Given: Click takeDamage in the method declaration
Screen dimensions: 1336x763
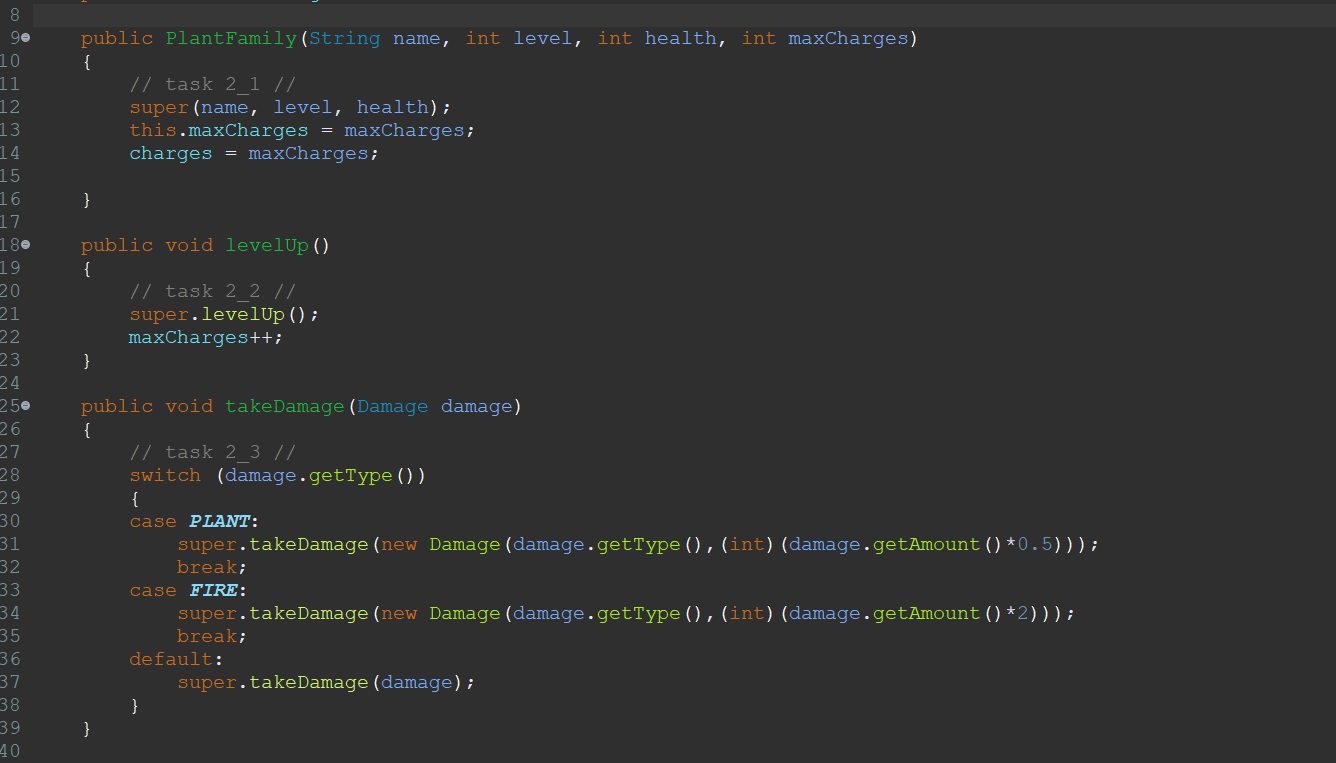Looking at the screenshot, I should pos(285,406).
